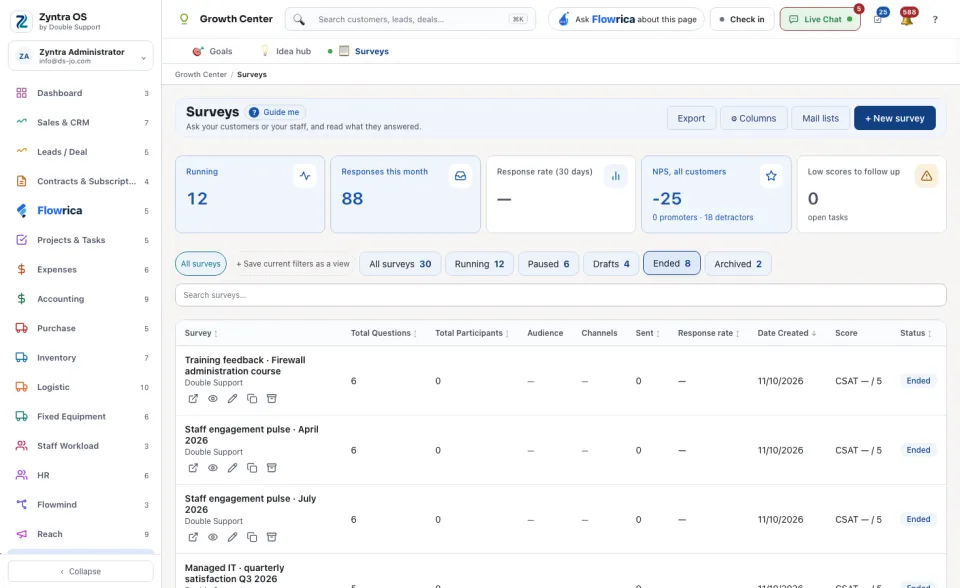Viewport: 960px width, 588px height.
Task: Switch to the Idea hub tab
Action: (x=286, y=51)
